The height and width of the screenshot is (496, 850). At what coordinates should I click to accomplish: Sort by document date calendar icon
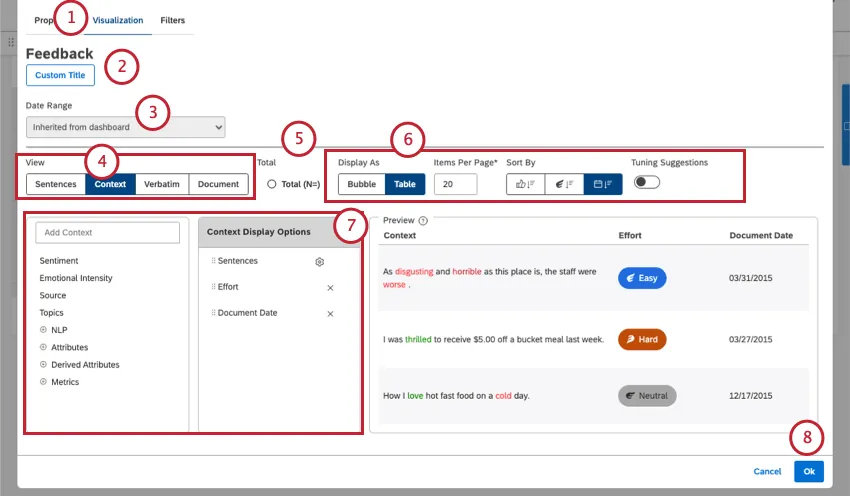[x=603, y=184]
